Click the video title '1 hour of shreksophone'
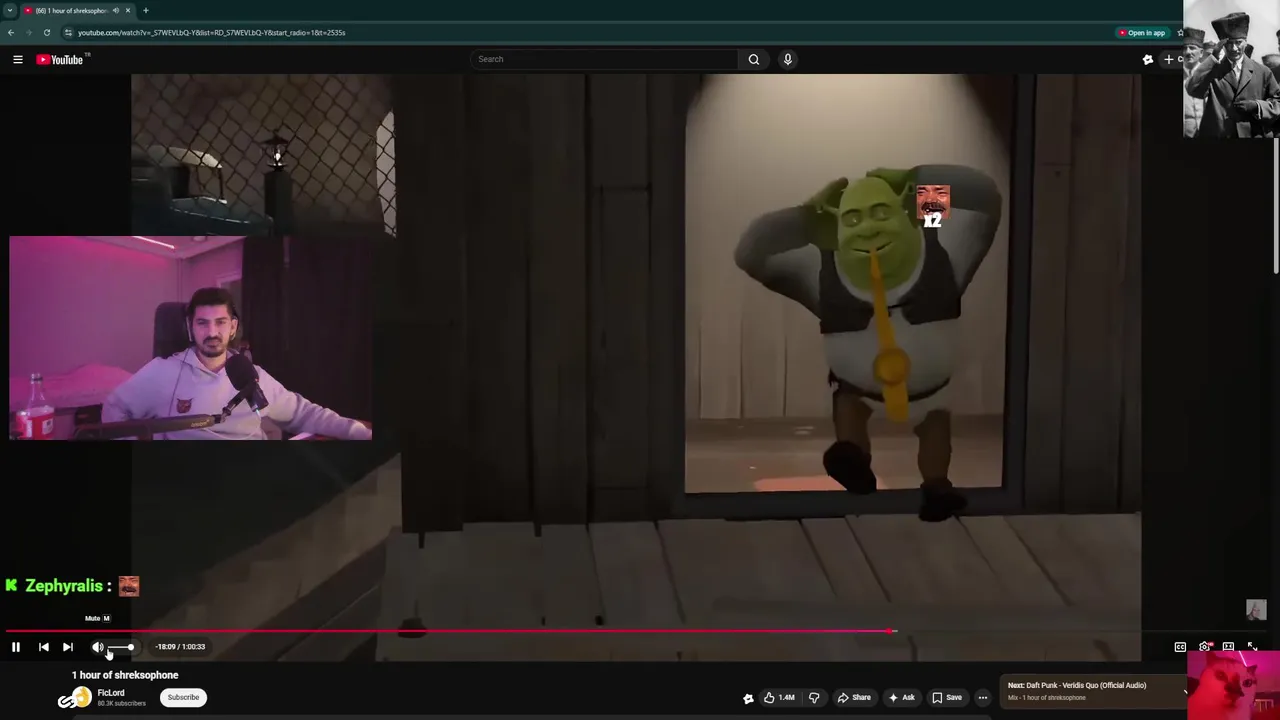 click(x=125, y=675)
